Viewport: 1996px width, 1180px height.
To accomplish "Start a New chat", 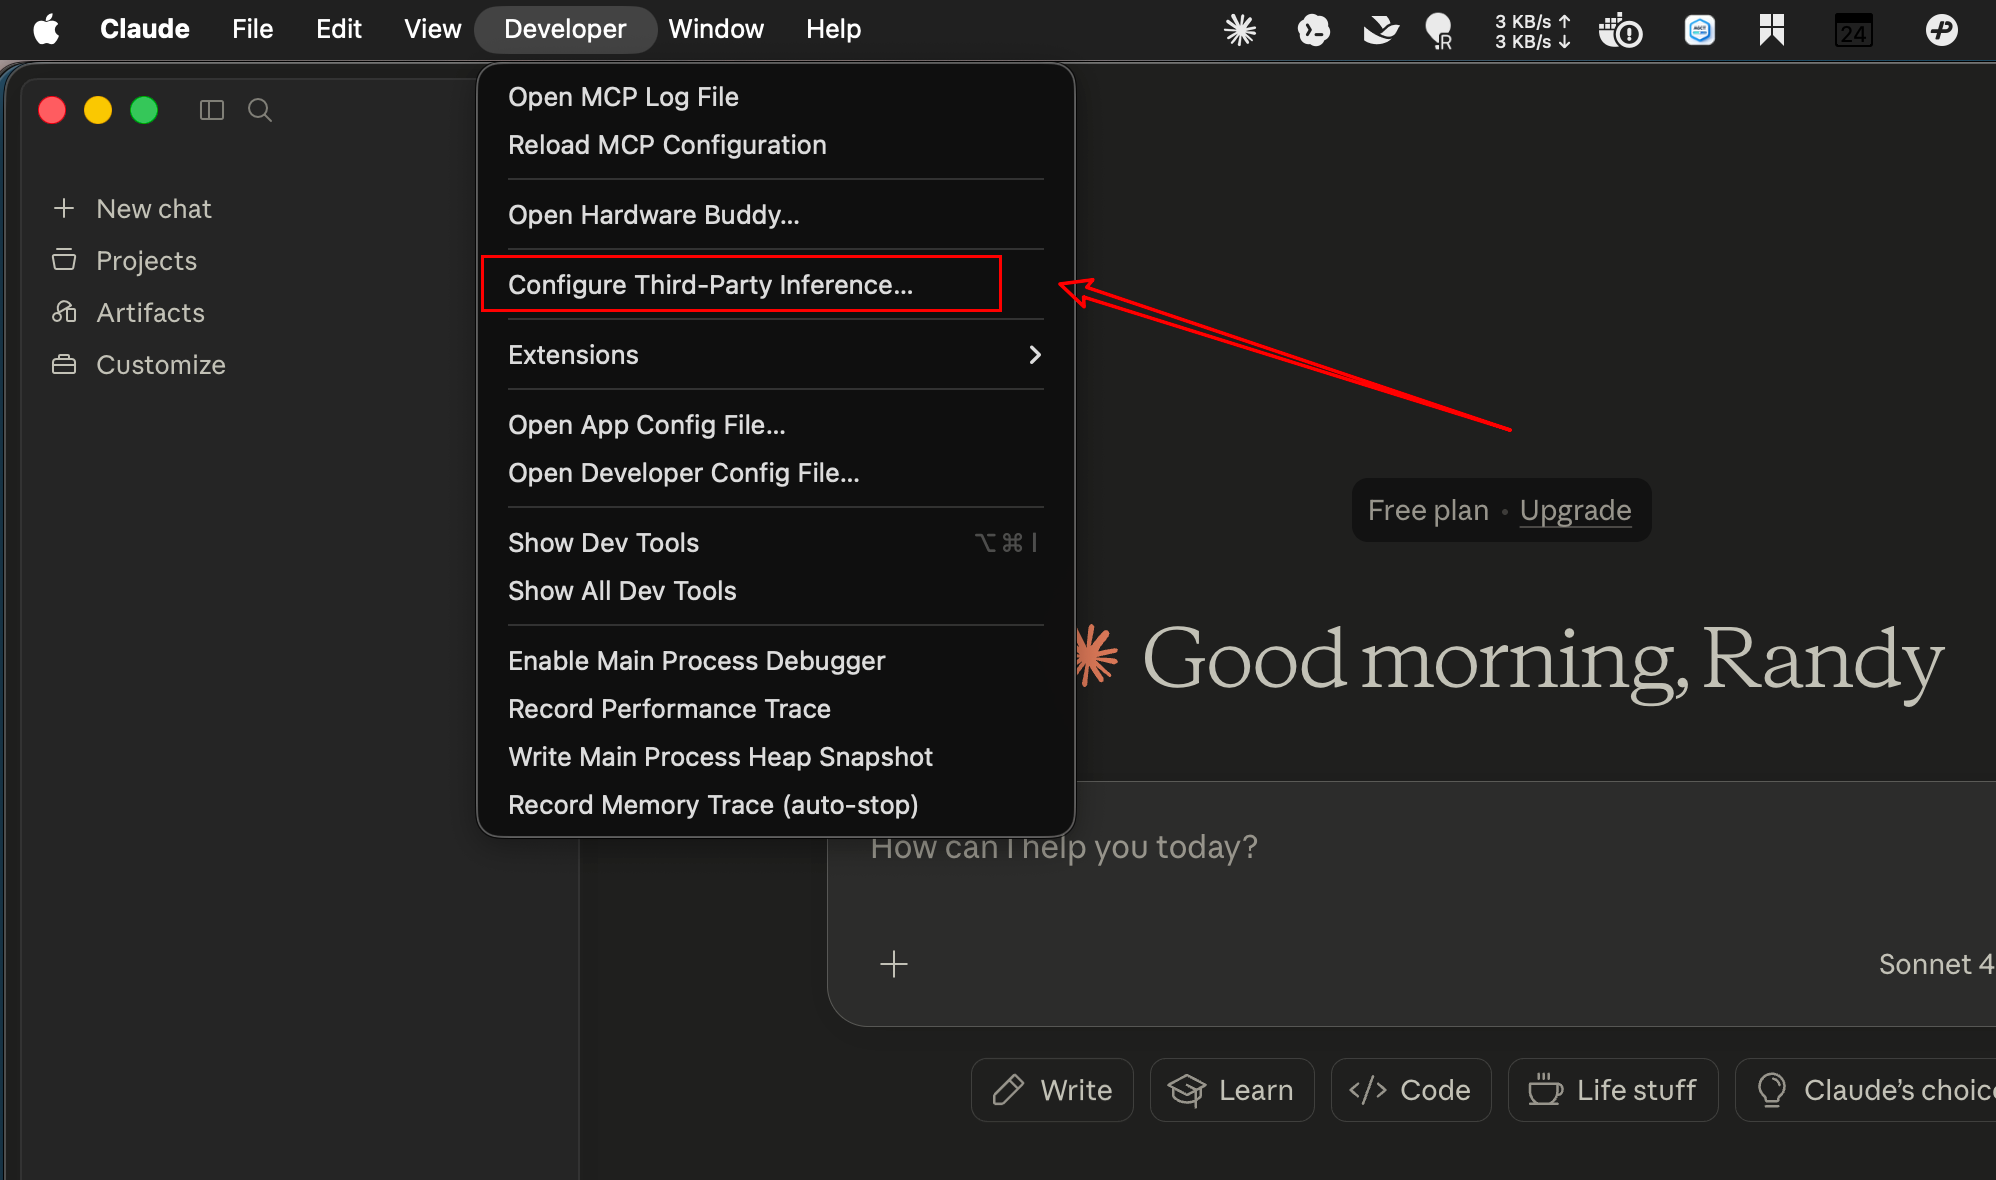I will click(154, 208).
